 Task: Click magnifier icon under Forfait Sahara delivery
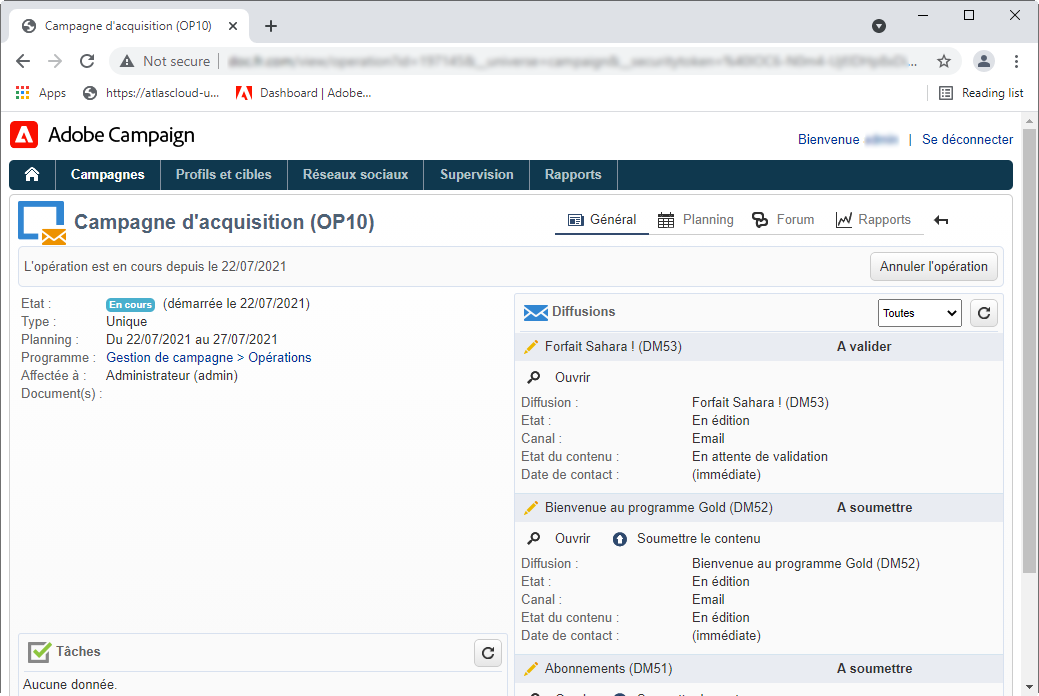[x=533, y=377]
